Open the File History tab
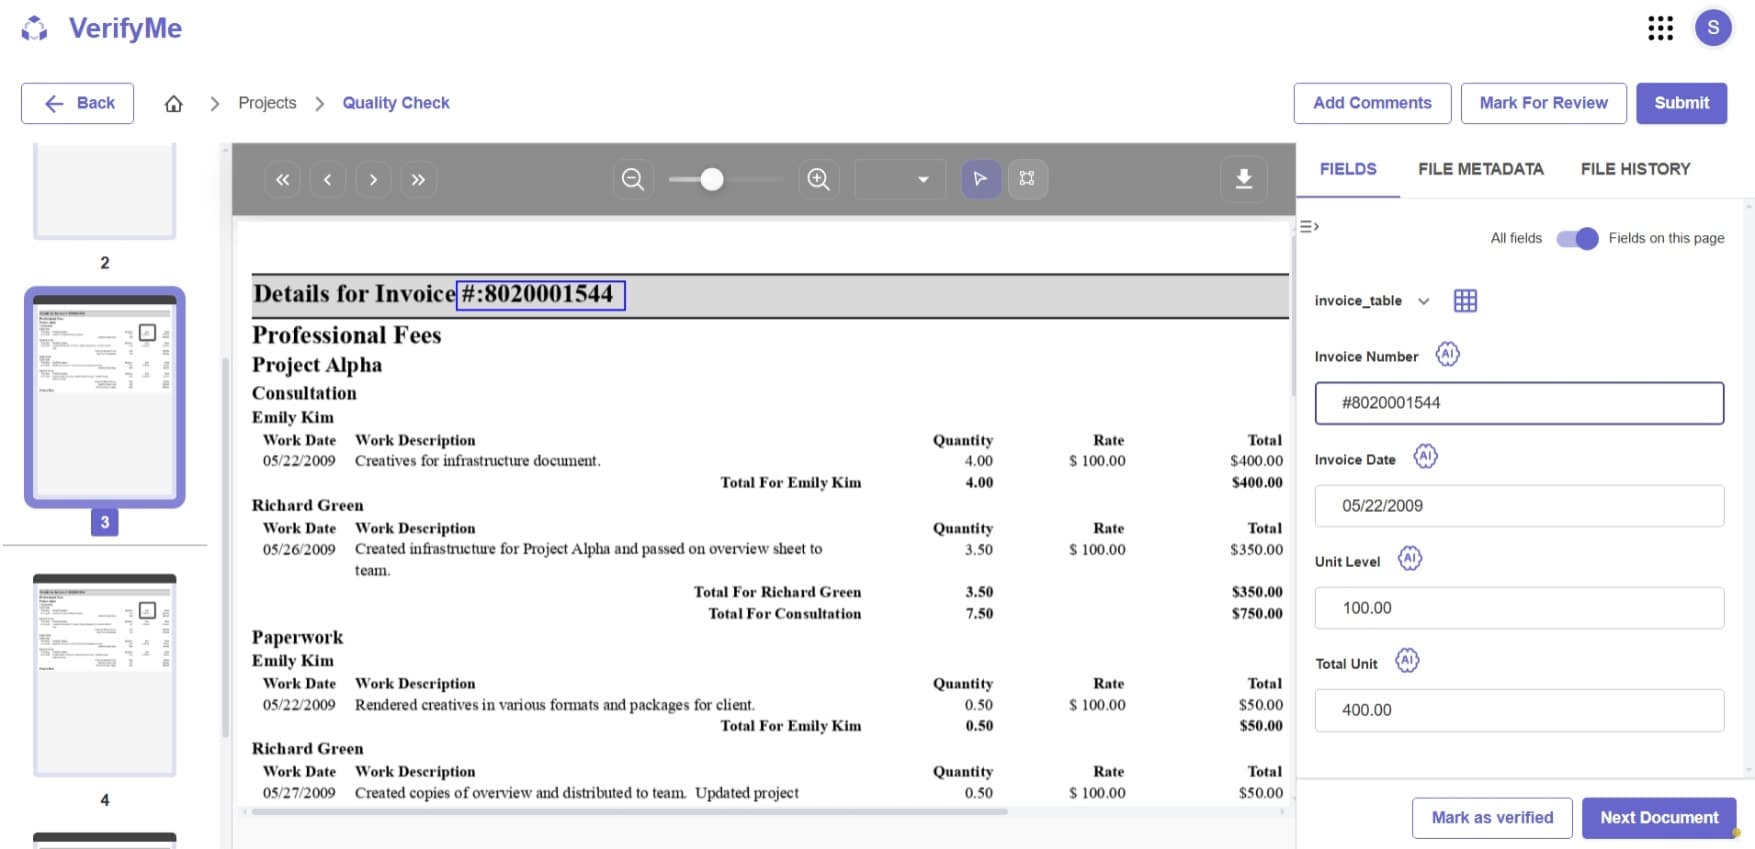The width and height of the screenshot is (1755, 849). click(1635, 169)
